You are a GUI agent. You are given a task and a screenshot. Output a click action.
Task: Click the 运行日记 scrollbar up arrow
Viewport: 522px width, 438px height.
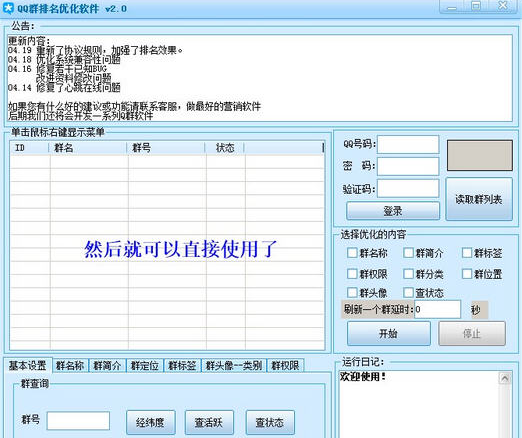[x=505, y=378]
